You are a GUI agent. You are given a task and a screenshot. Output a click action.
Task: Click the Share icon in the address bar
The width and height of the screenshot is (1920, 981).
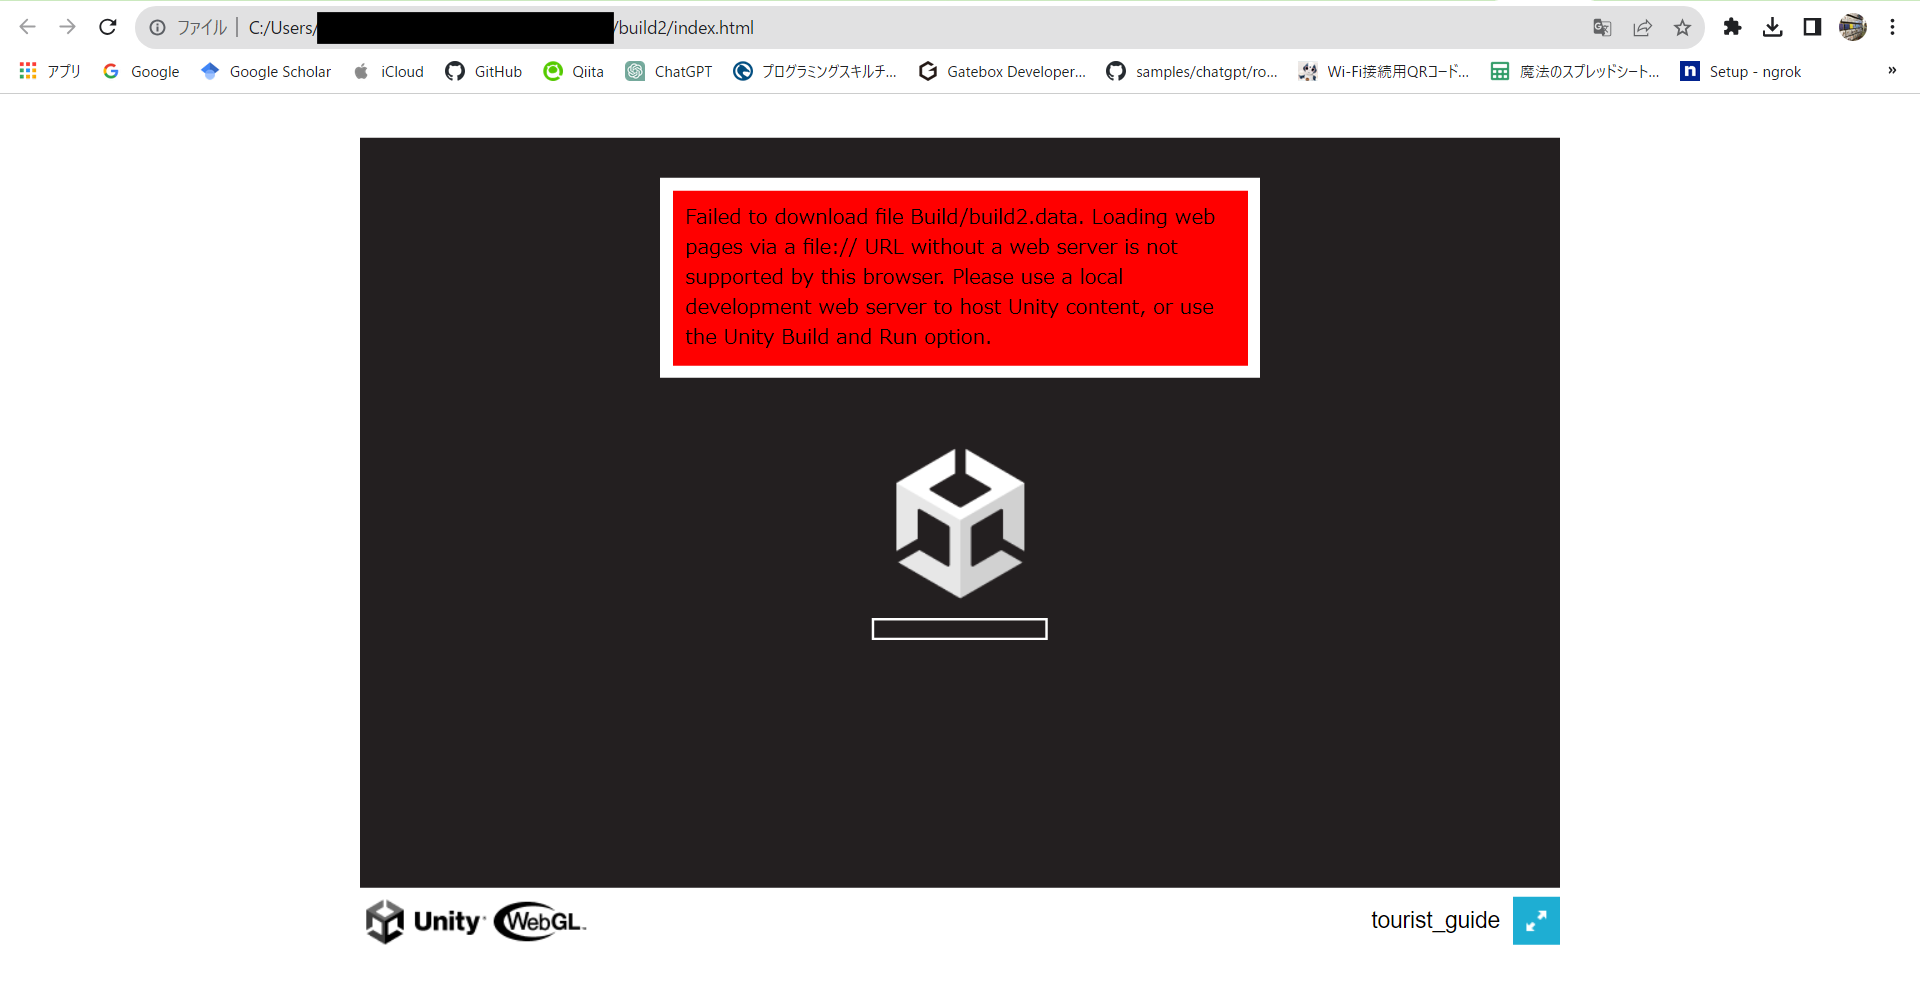pos(1643,27)
